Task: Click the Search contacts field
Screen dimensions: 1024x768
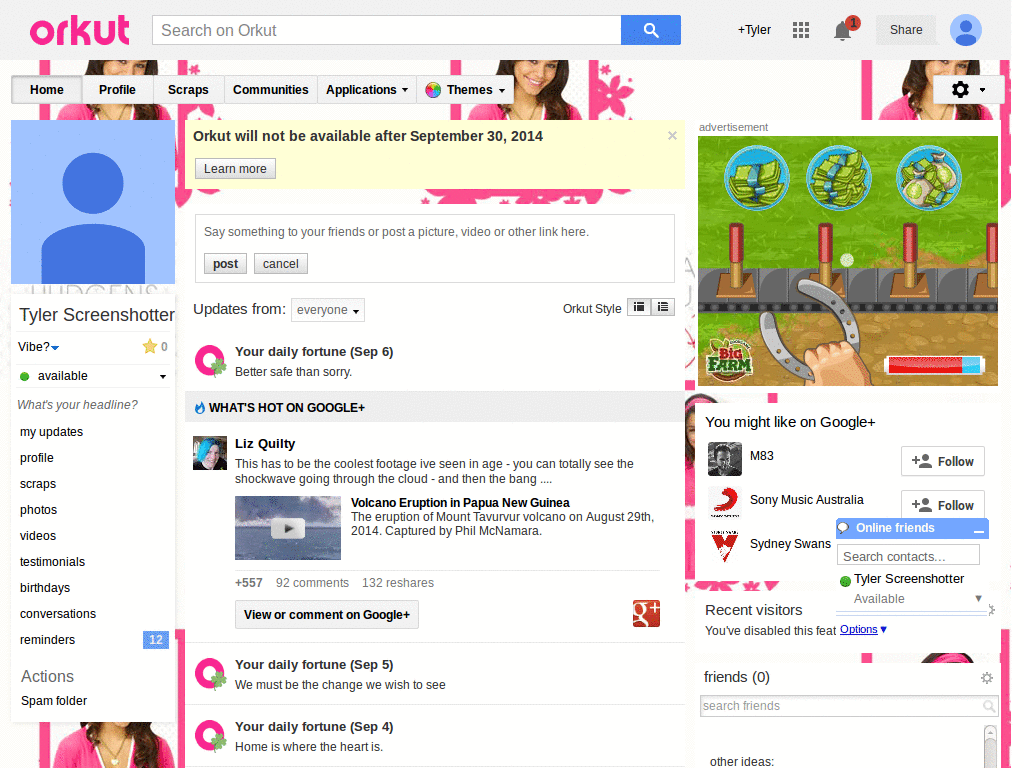Action: click(x=908, y=556)
